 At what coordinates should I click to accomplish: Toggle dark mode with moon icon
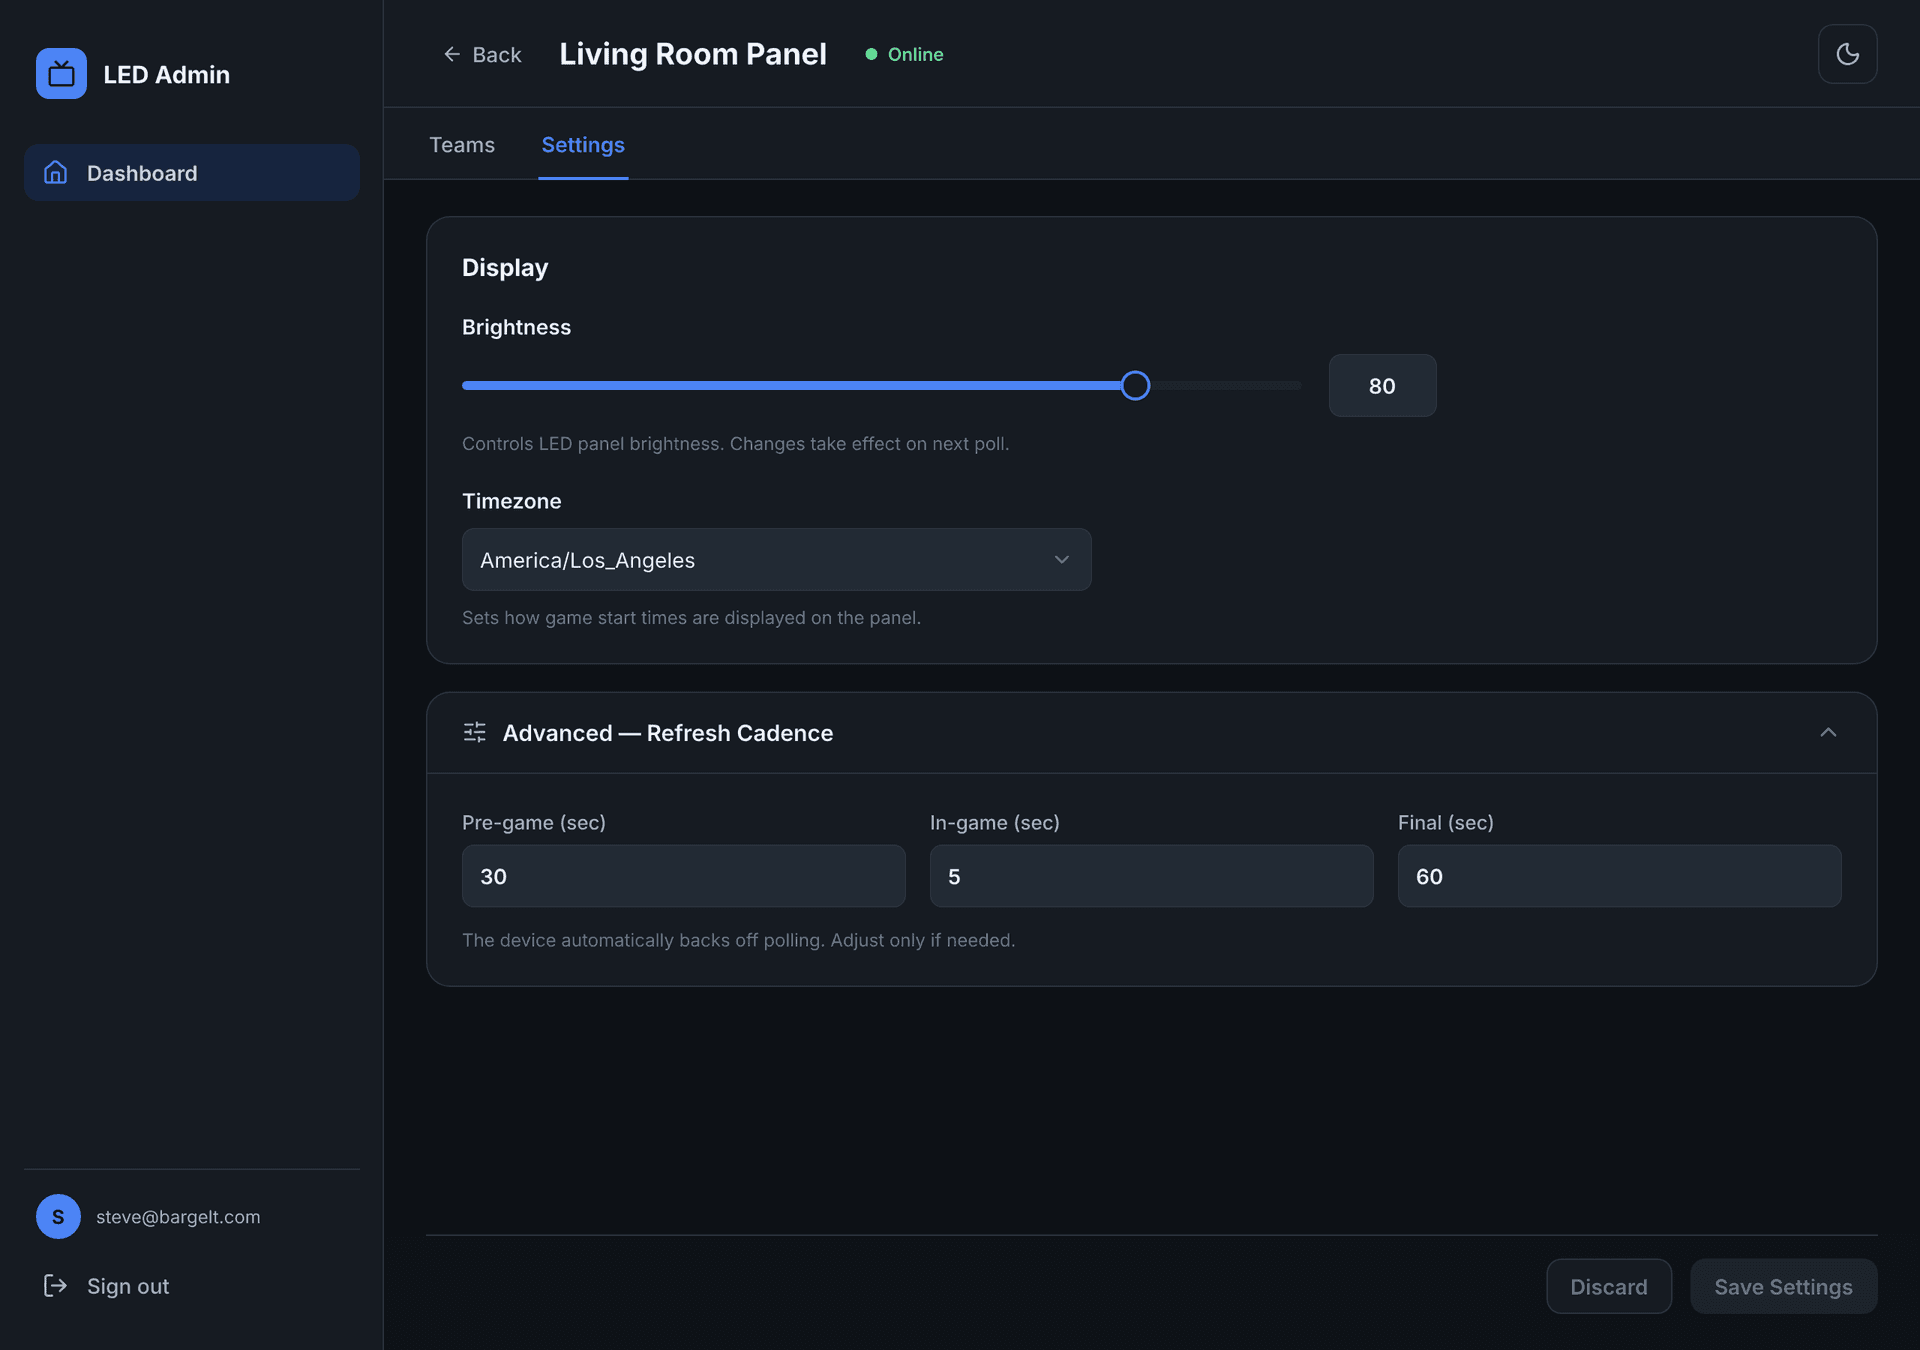tap(1847, 54)
